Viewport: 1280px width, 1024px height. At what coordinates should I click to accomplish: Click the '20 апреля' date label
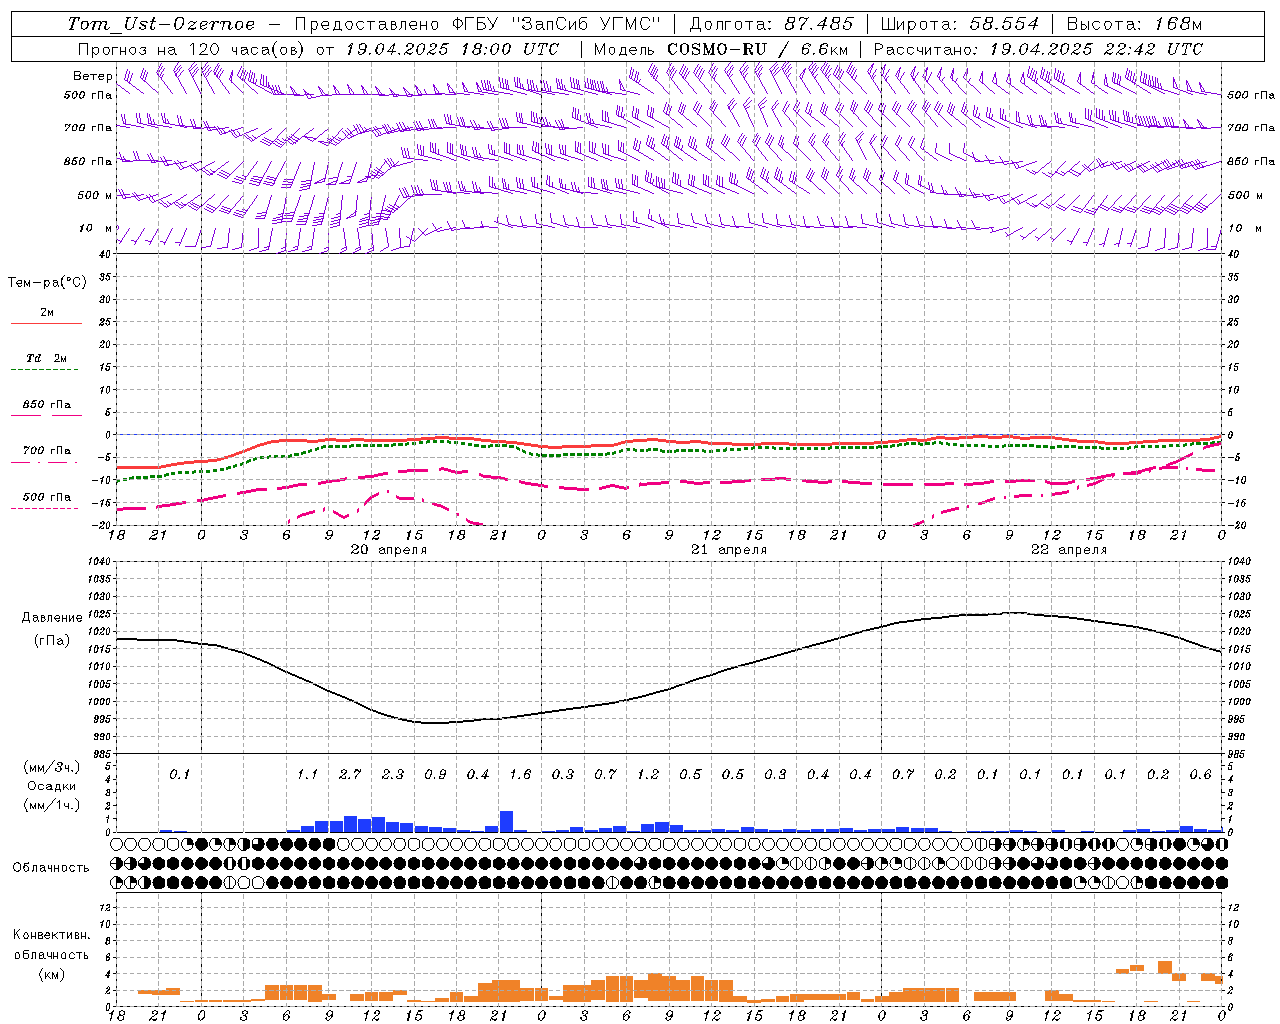click(388, 550)
